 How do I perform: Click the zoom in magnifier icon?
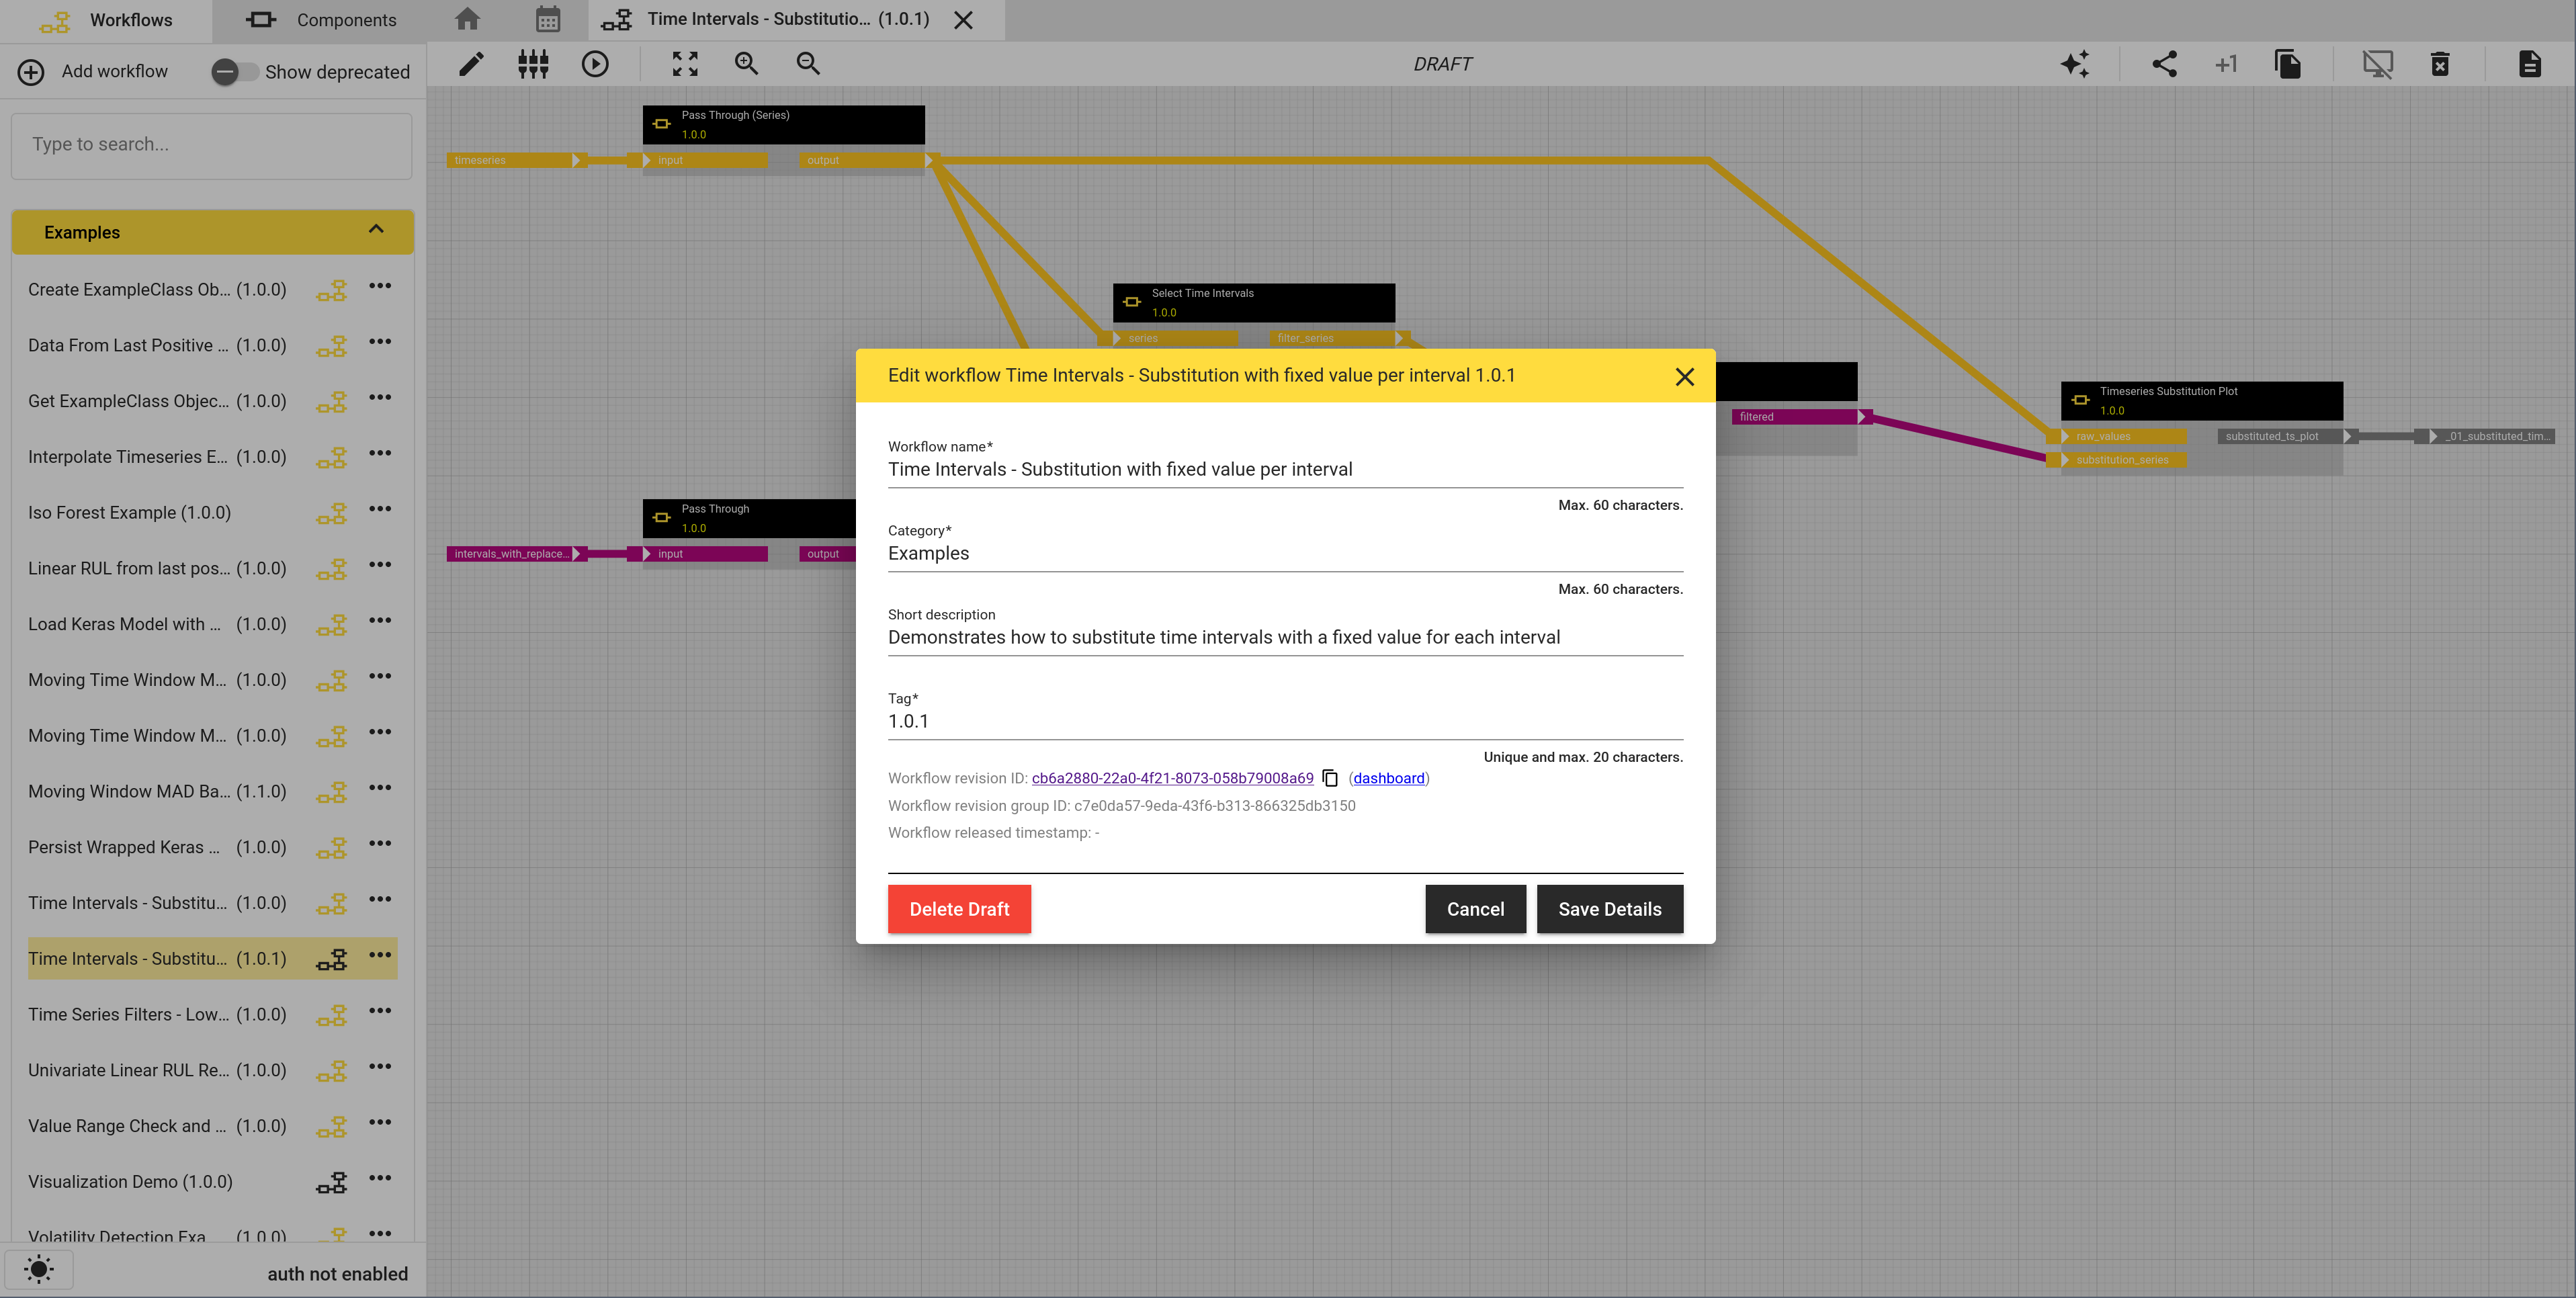coord(747,64)
